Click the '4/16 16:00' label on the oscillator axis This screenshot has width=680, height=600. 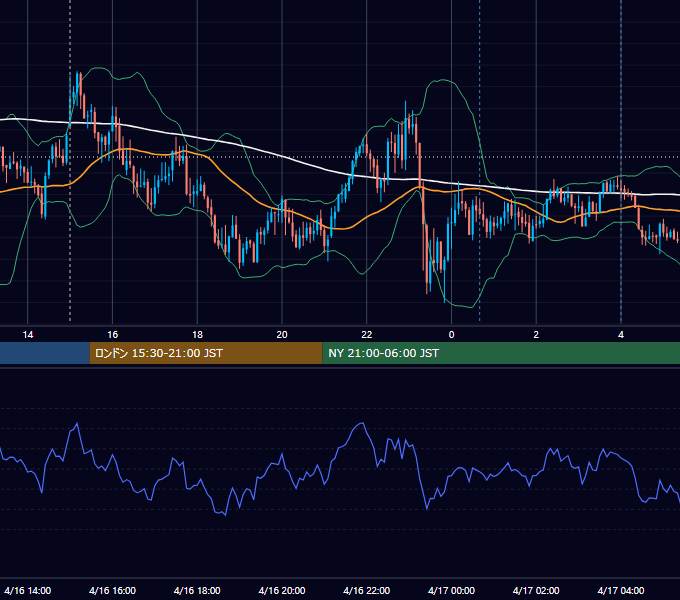(112, 590)
